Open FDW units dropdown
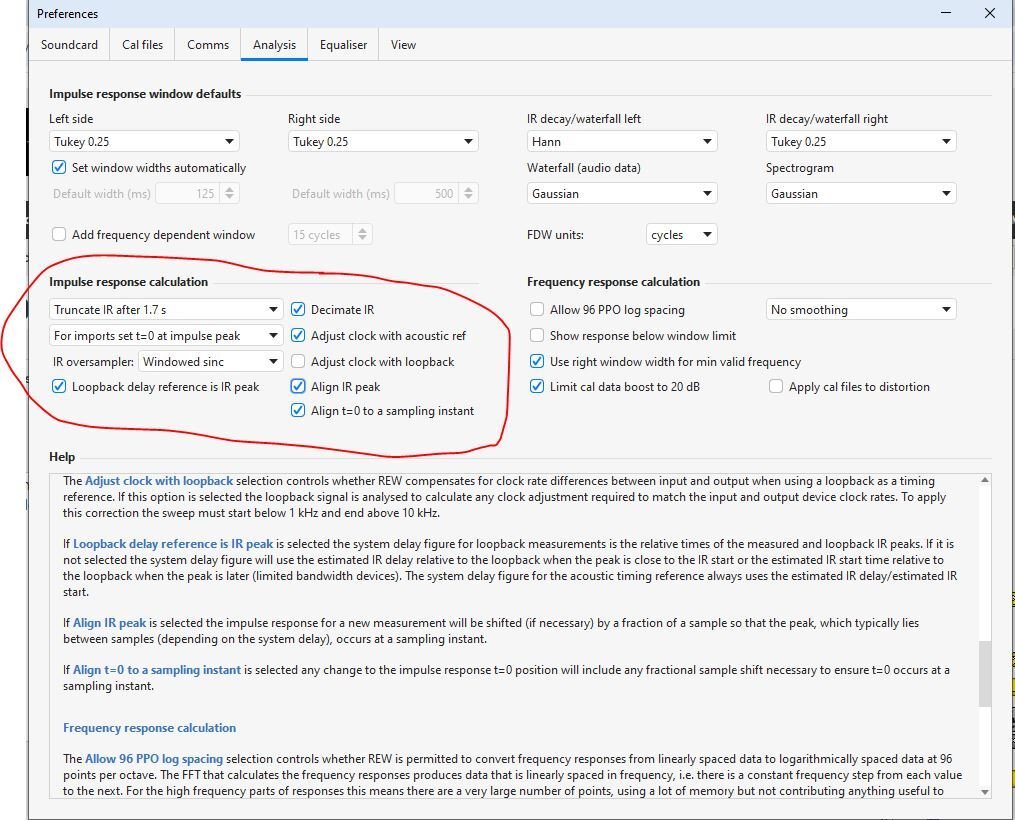Screen dimensions: 1015x820 pyautogui.click(x=681, y=234)
